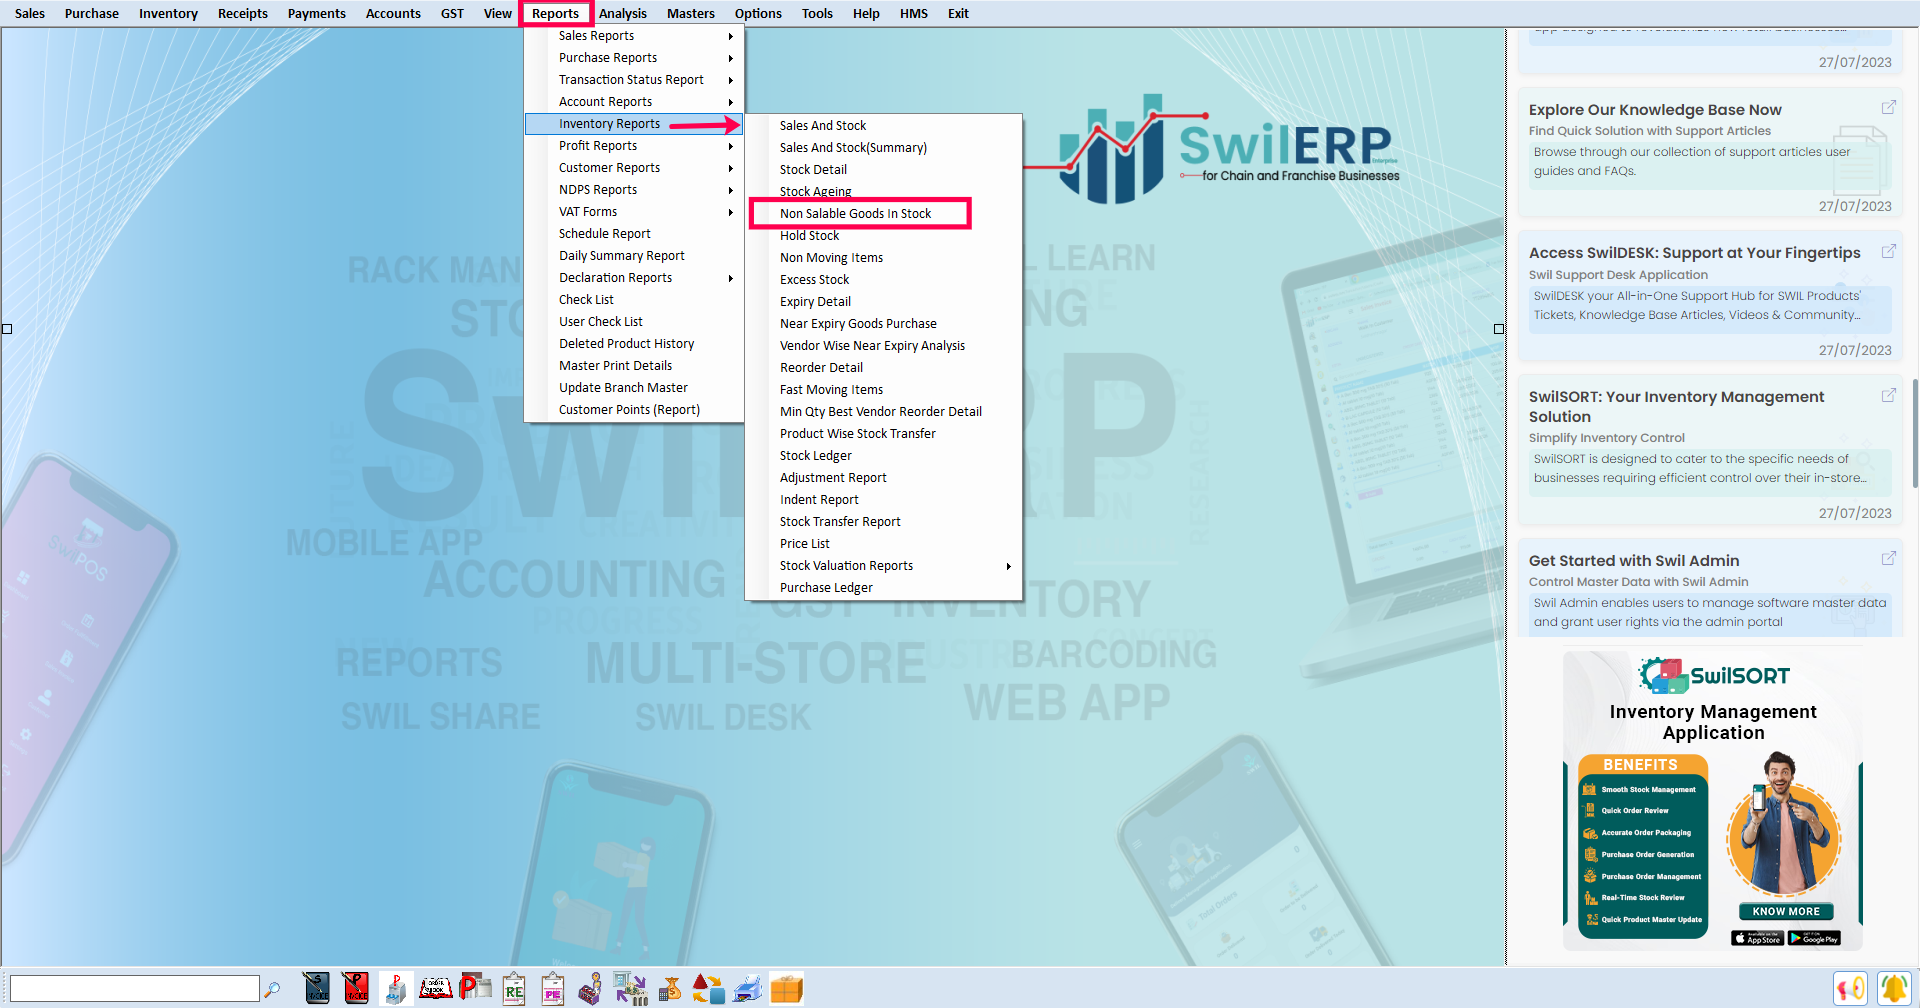Open the PE clipboard icon

(553, 988)
